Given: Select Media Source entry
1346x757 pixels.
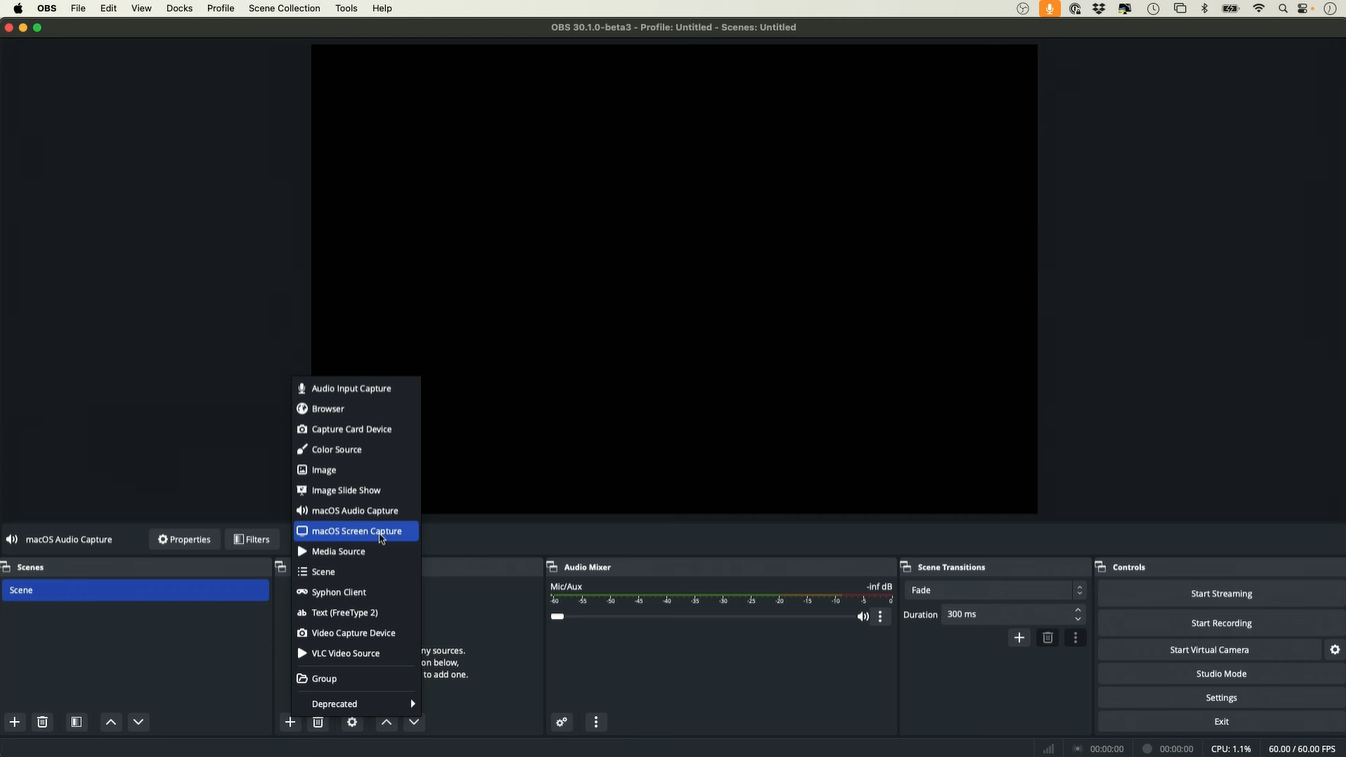Looking at the screenshot, I should click(x=356, y=552).
